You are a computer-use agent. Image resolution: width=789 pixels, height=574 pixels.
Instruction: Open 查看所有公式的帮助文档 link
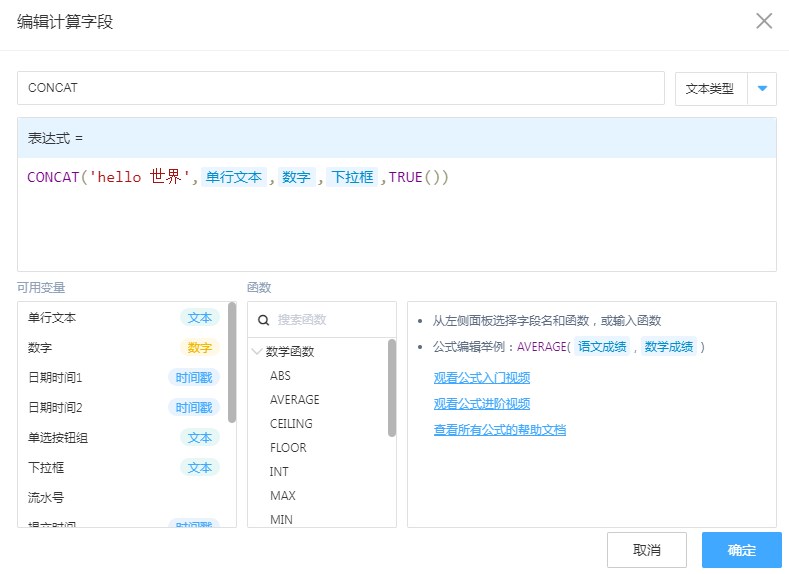point(499,430)
